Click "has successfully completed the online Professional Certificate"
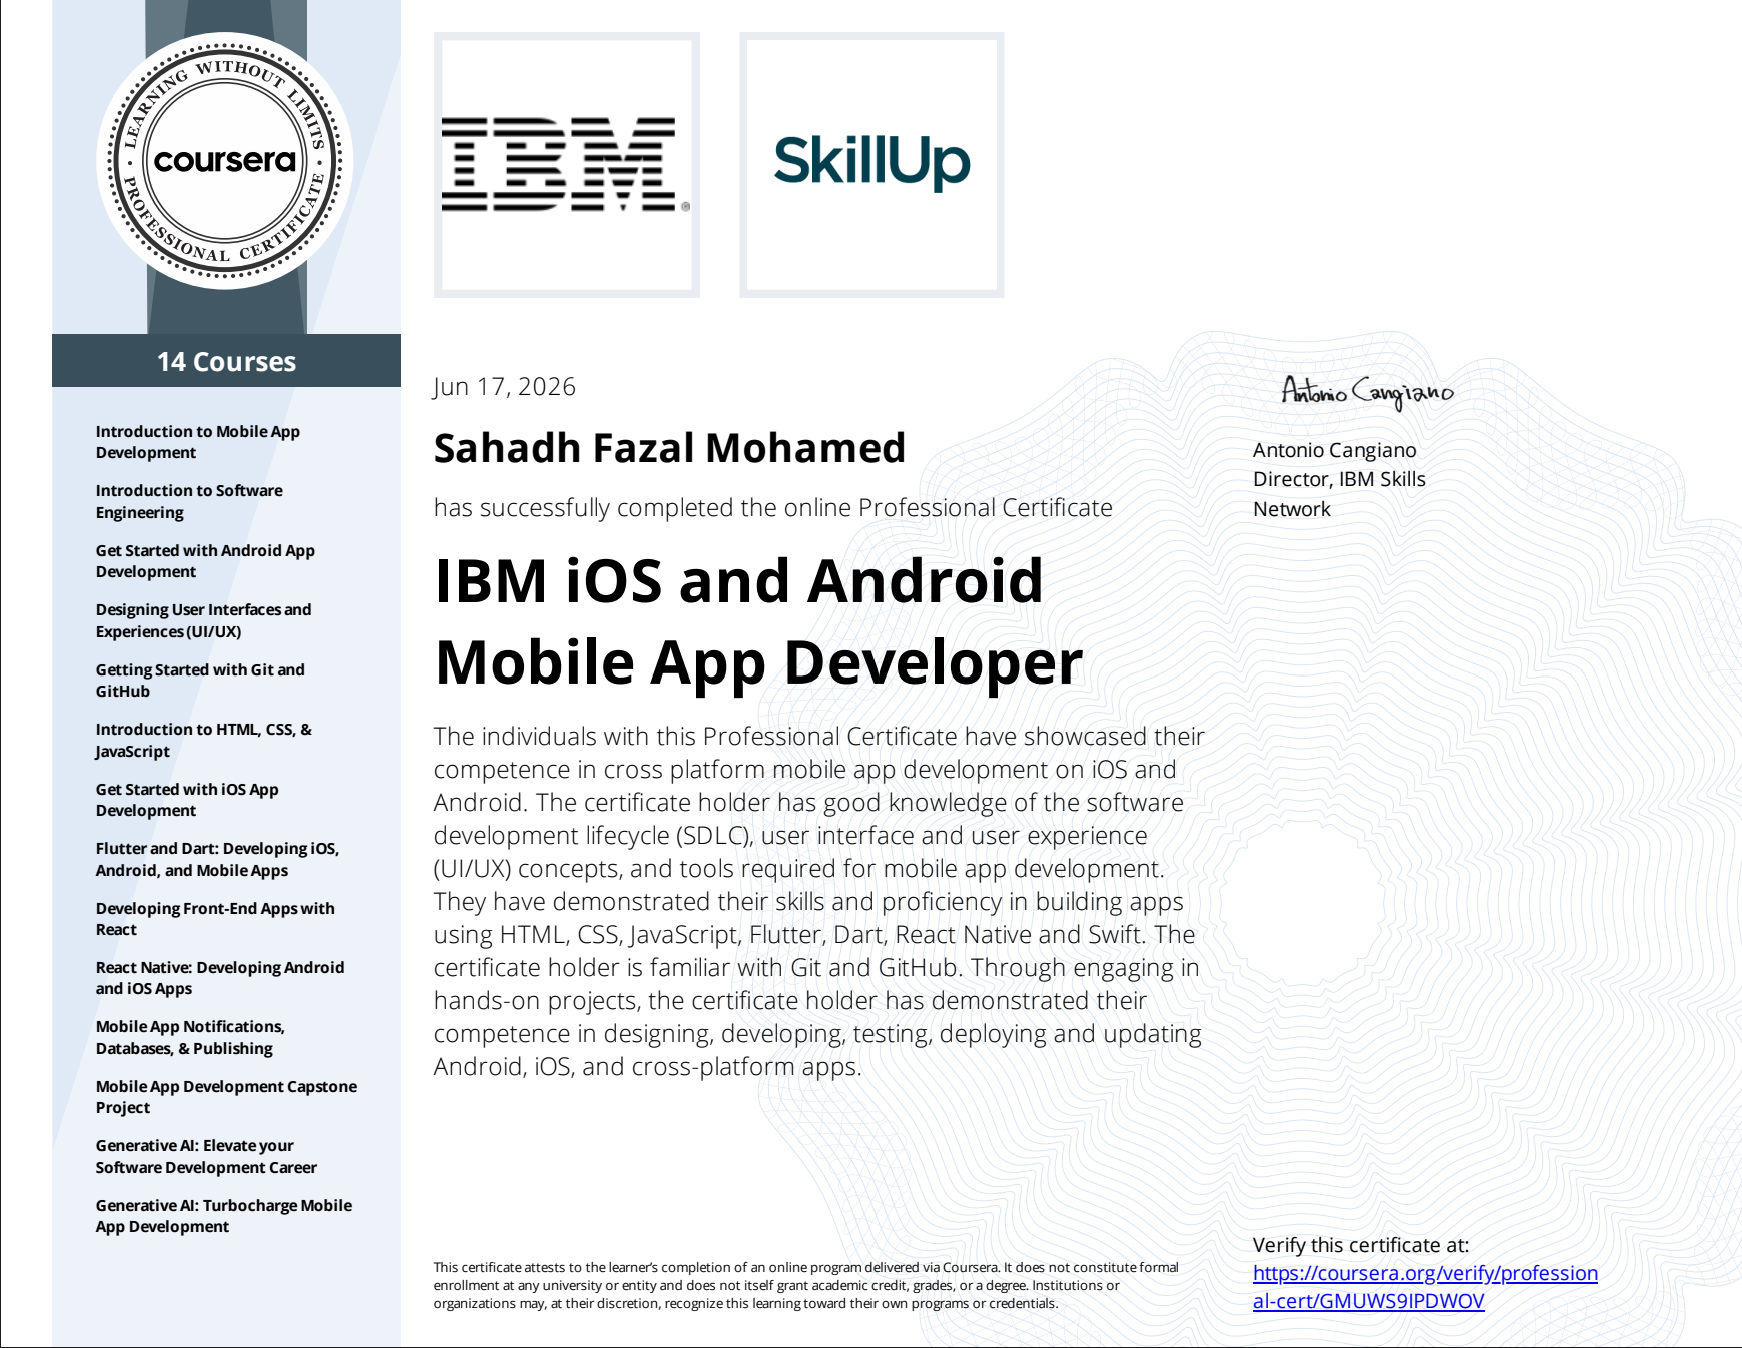The height and width of the screenshot is (1348, 1742). click(x=773, y=508)
